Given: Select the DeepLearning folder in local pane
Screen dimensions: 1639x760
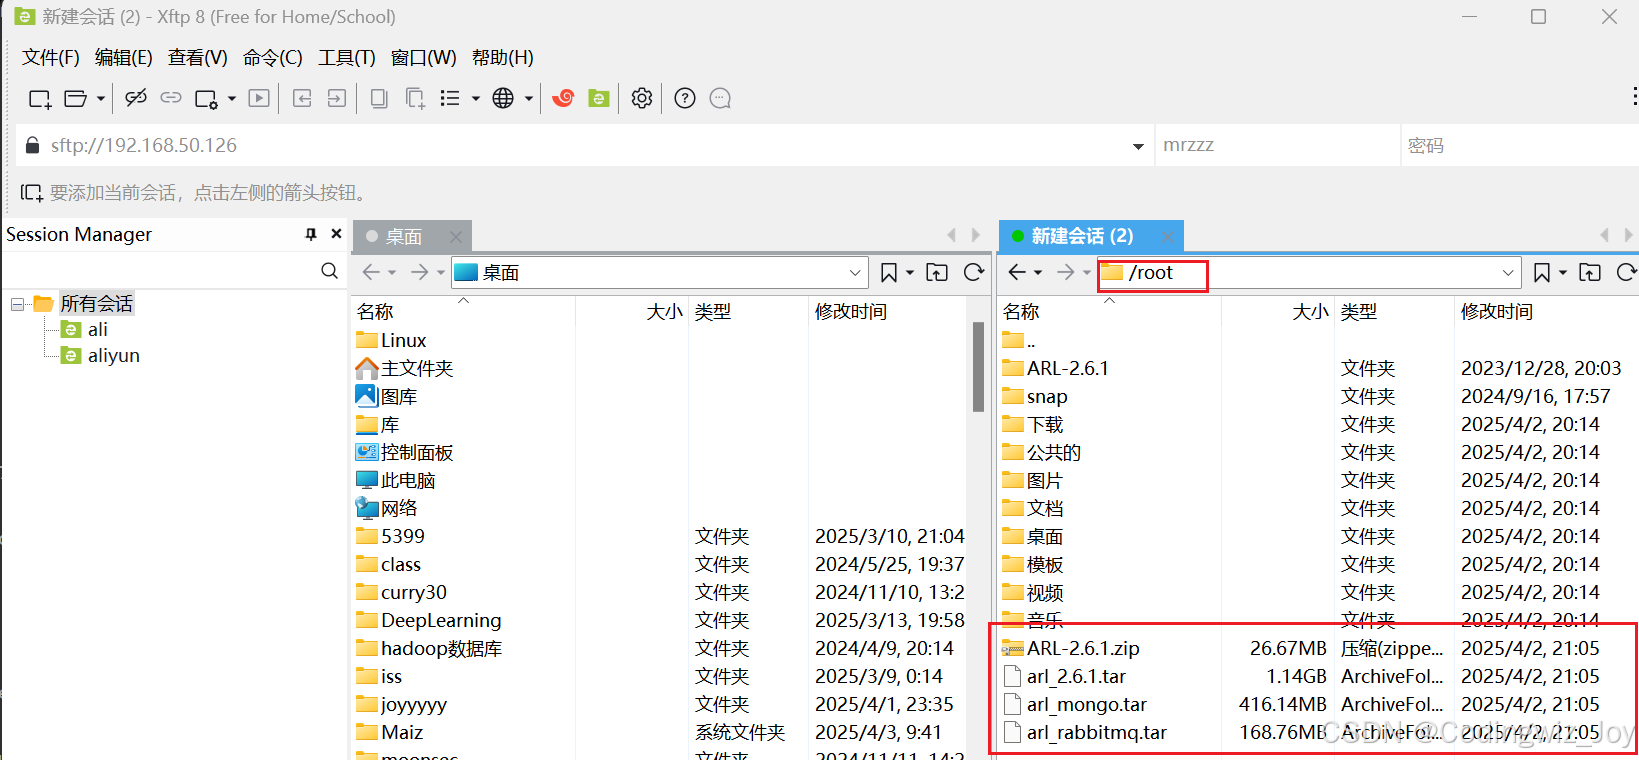Looking at the screenshot, I should (440, 620).
